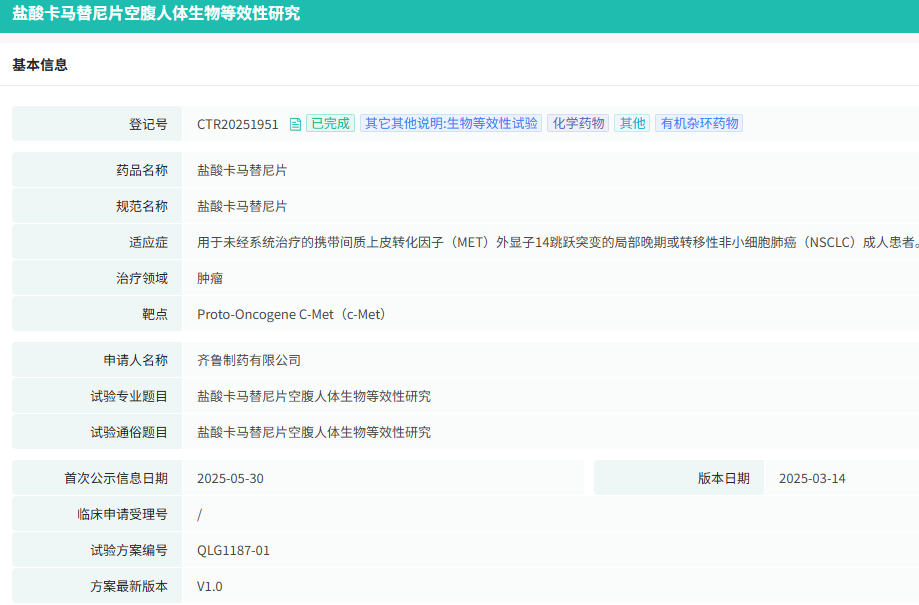The image size is (919, 605).
Task: Click first publication date 2025-05-30
Action: click(x=230, y=479)
